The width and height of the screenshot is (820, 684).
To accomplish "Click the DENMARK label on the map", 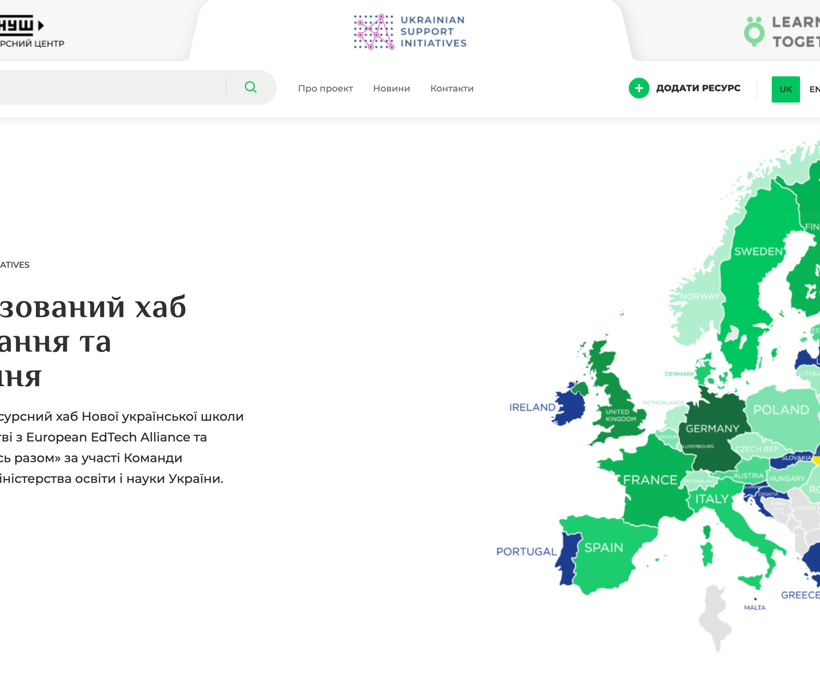I will (x=679, y=374).
